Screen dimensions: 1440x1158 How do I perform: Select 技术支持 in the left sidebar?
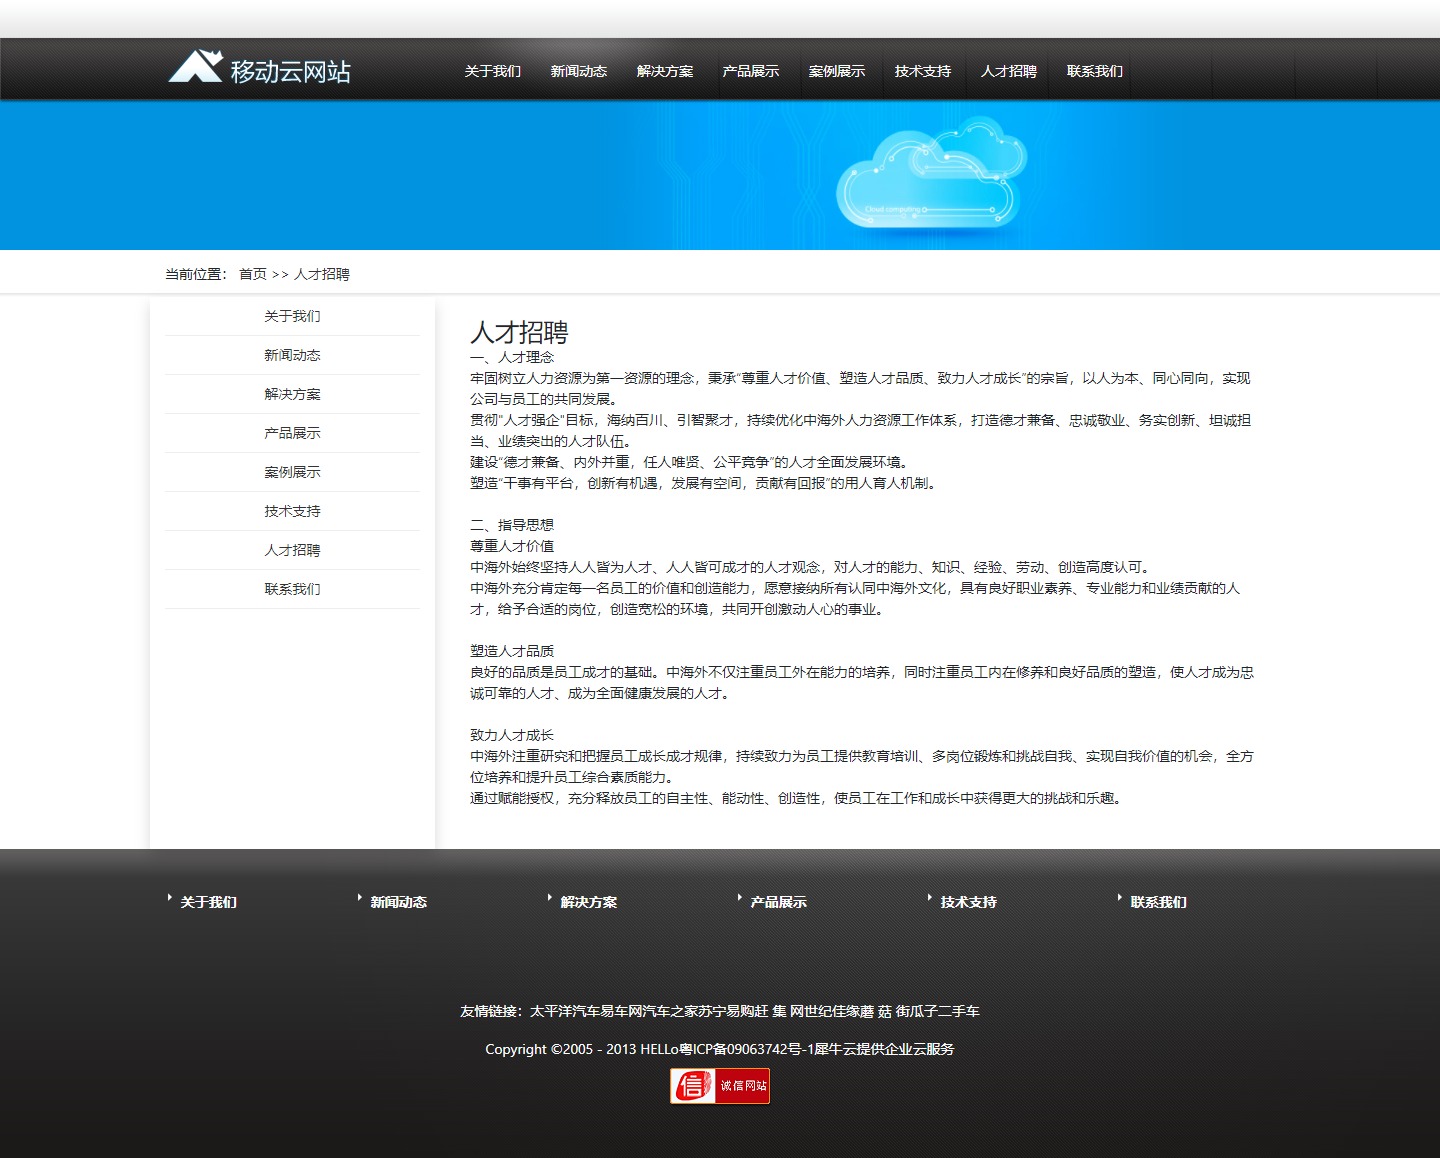(x=292, y=511)
